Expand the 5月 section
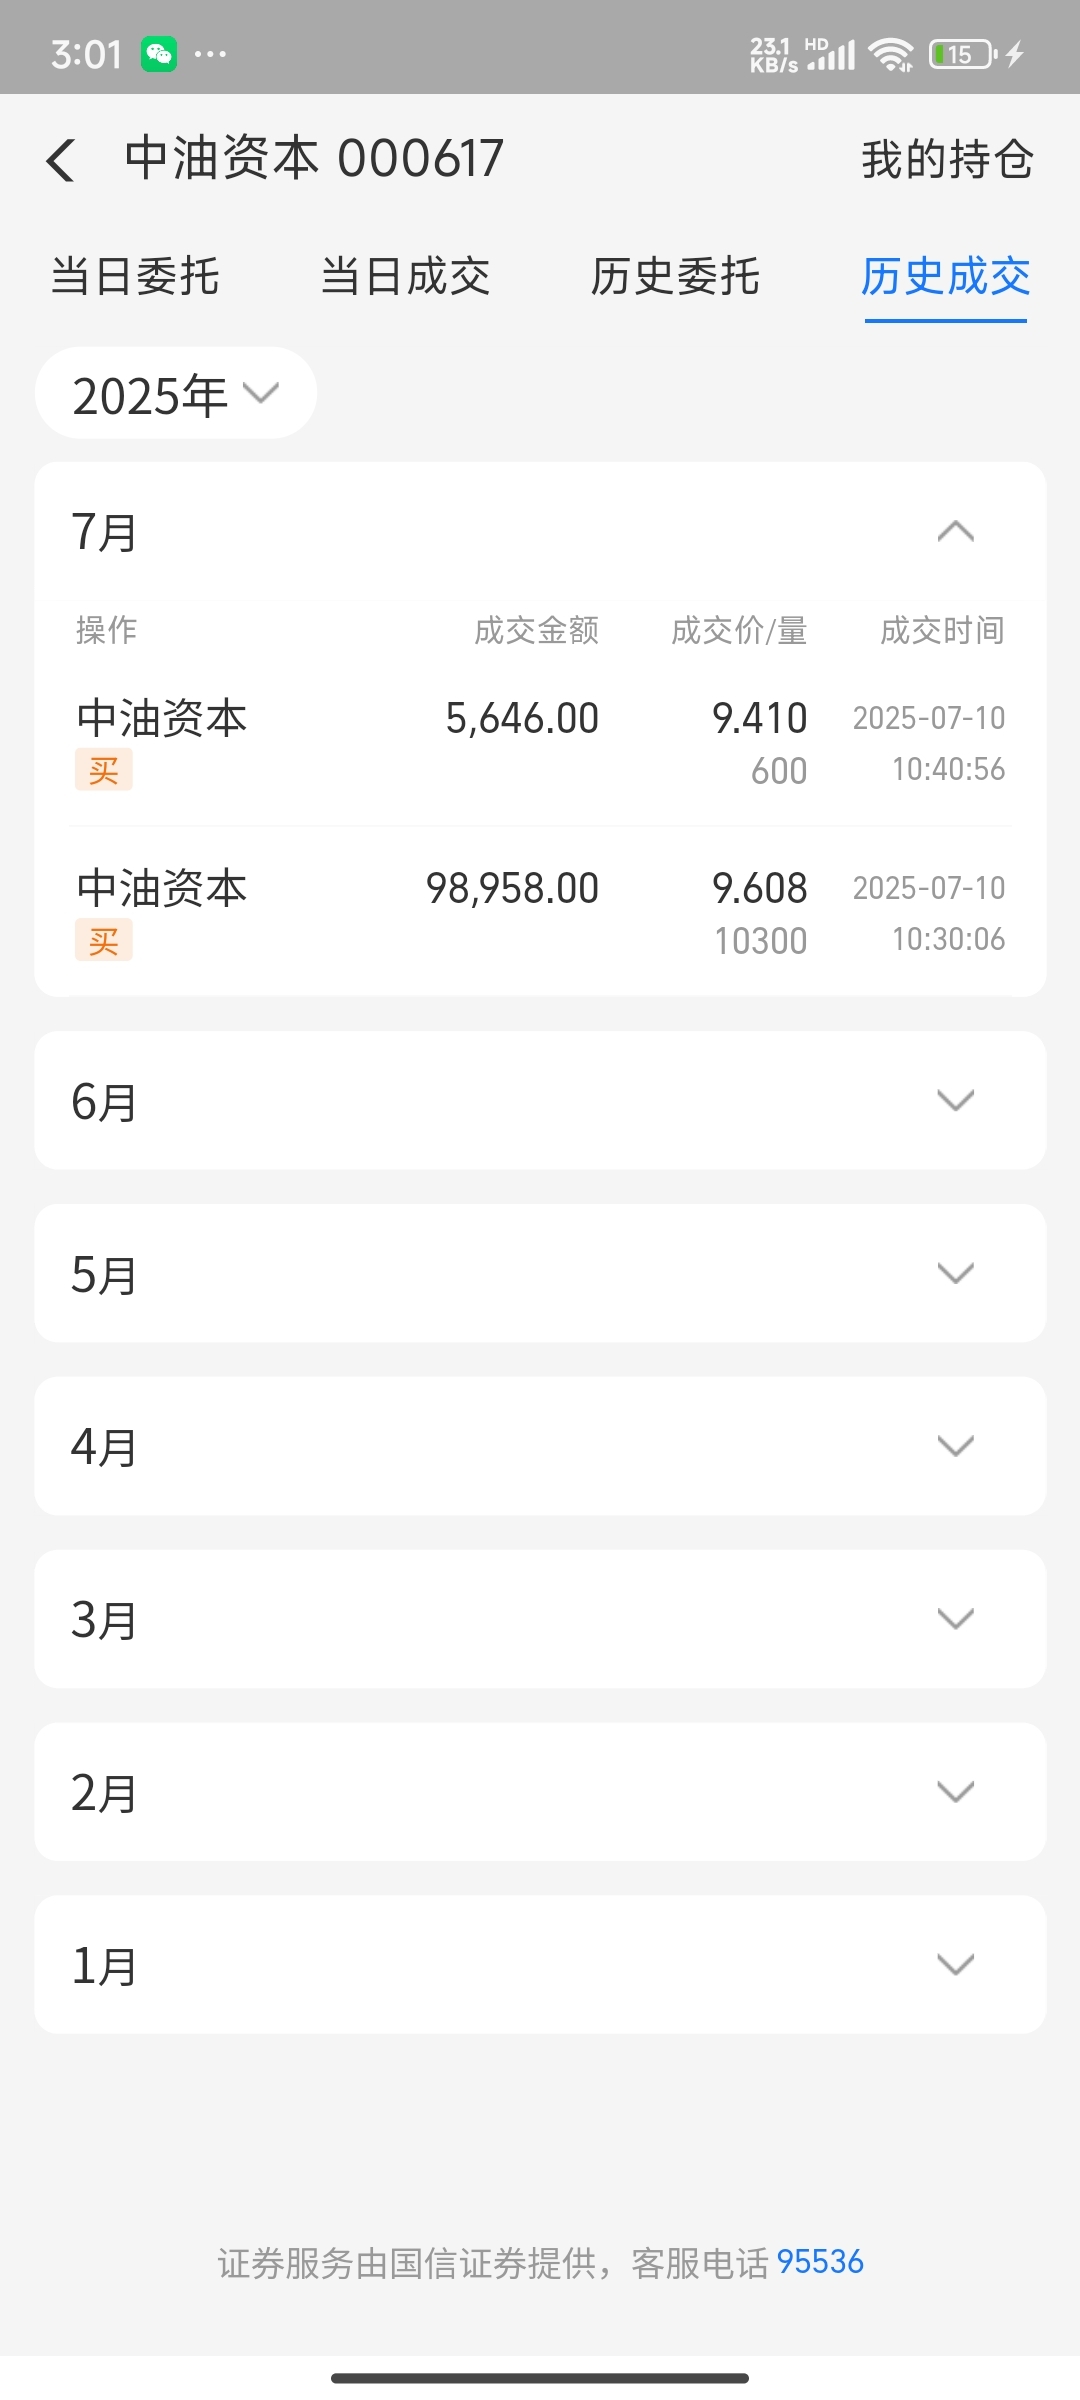 [x=540, y=1273]
